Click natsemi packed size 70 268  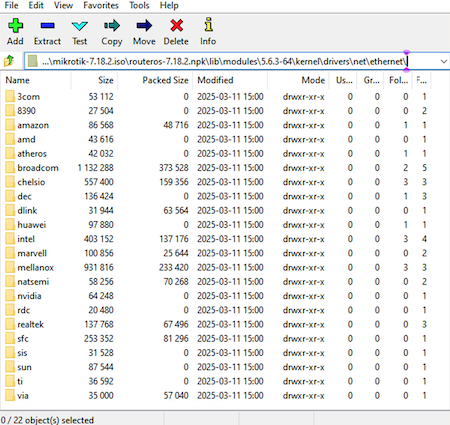(176, 282)
